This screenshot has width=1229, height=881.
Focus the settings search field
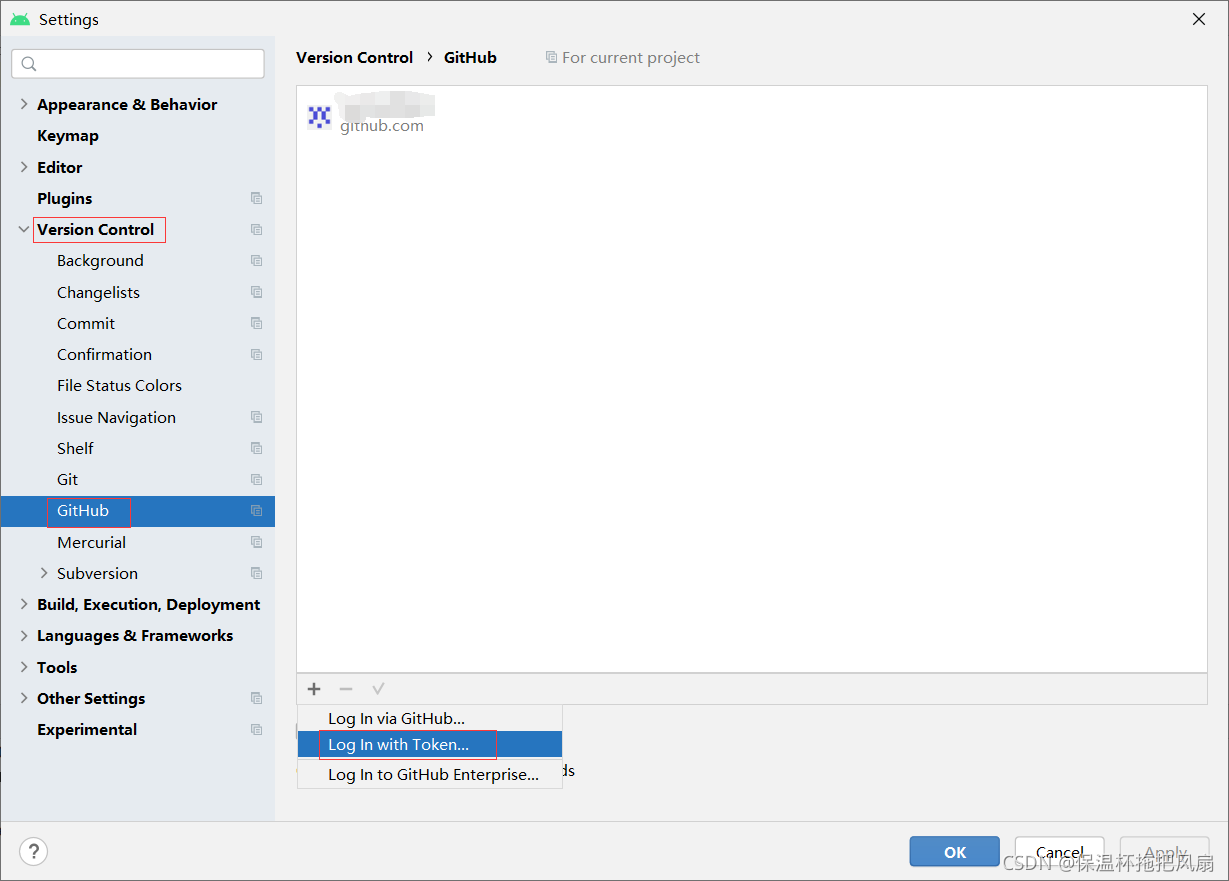138,64
